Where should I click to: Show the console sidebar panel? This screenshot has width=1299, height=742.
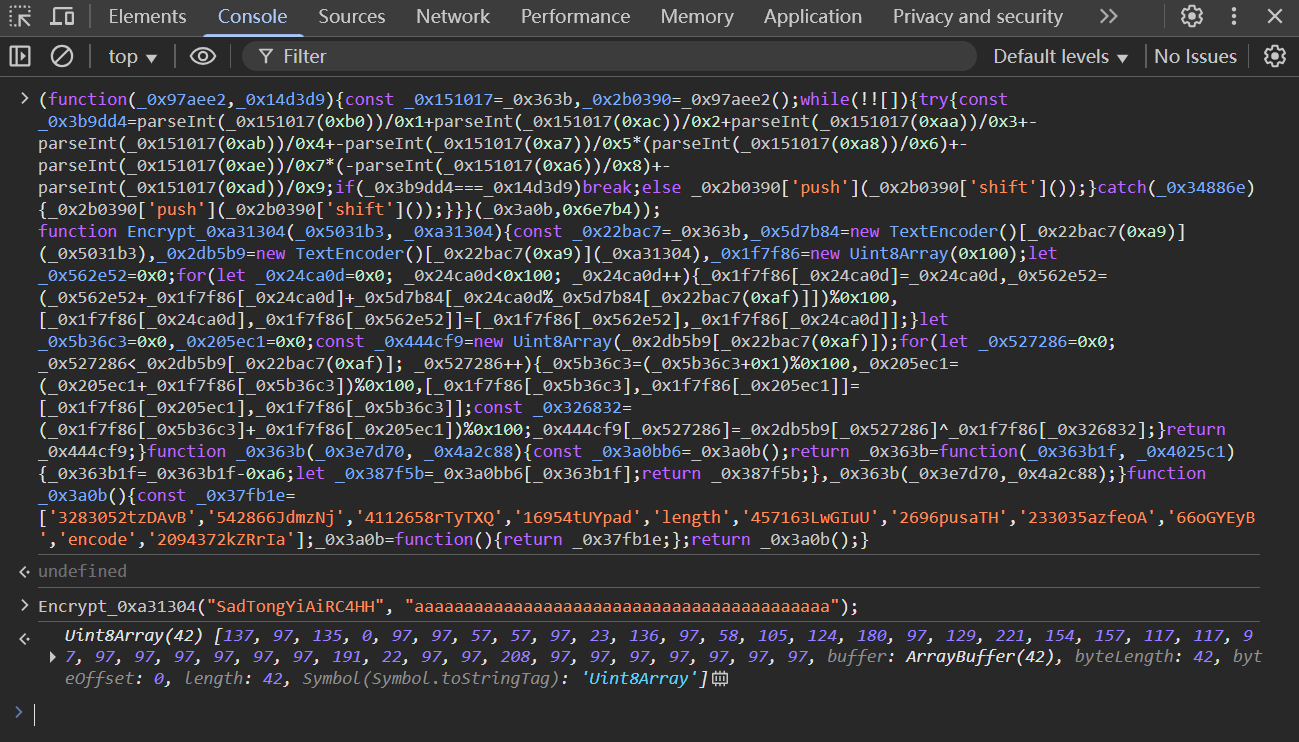point(20,56)
